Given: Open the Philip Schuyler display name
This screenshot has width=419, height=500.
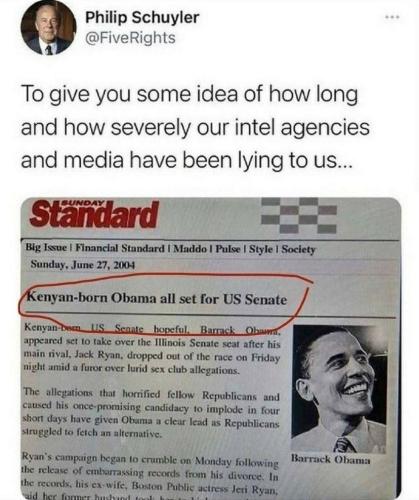Looking at the screenshot, I should tap(142, 17).
